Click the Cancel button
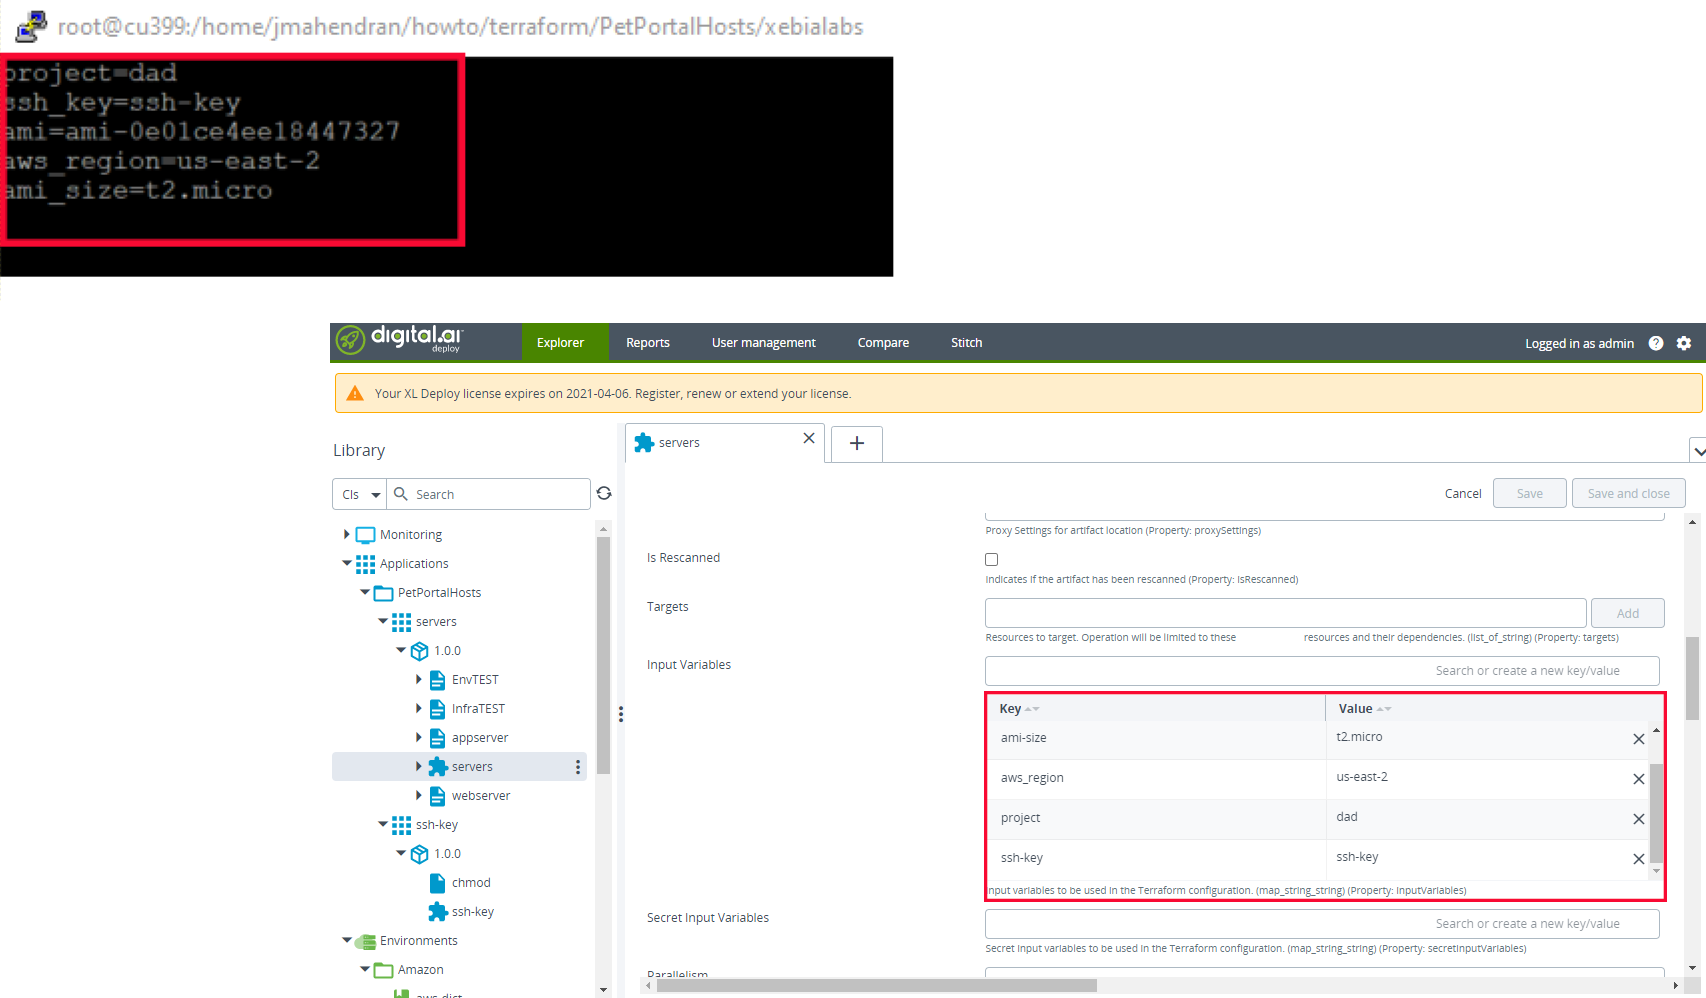This screenshot has width=1706, height=998. point(1463,494)
